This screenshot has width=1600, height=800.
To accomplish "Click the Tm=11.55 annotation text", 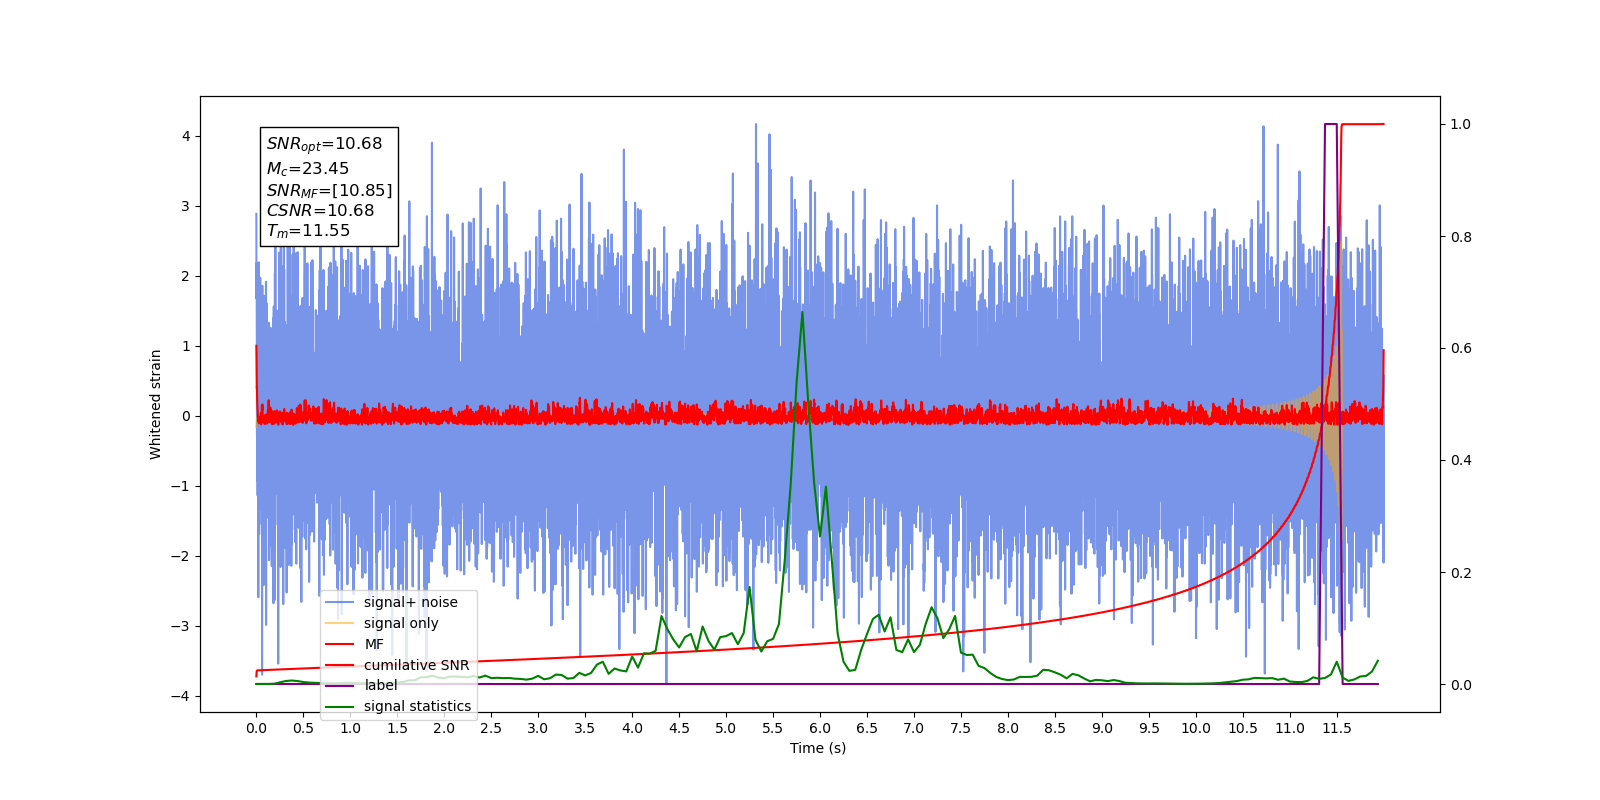I will tap(308, 231).
